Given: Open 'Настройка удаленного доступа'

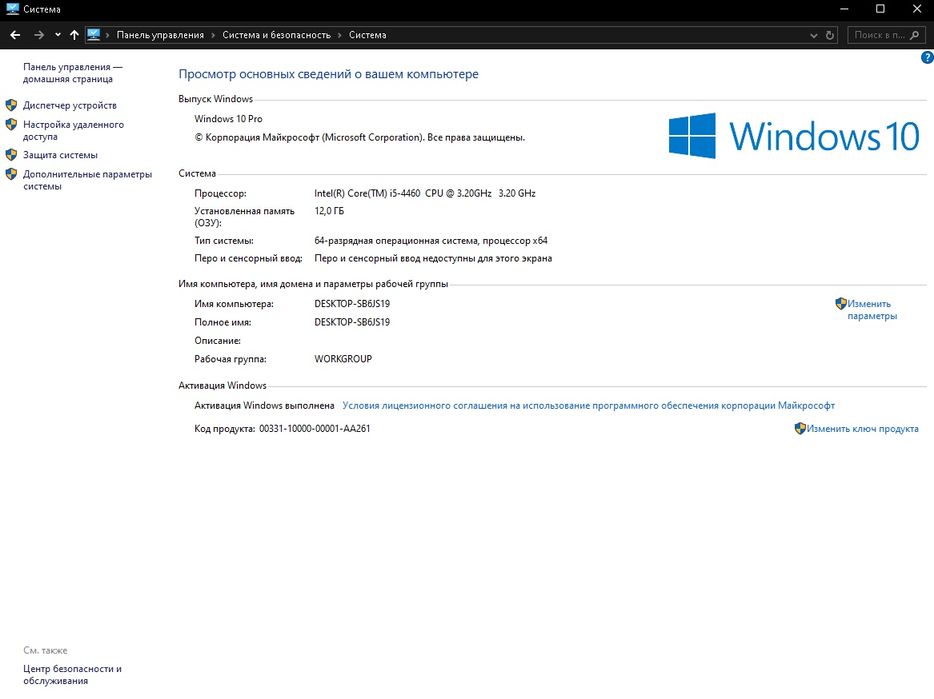Looking at the screenshot, I should 73,131.
